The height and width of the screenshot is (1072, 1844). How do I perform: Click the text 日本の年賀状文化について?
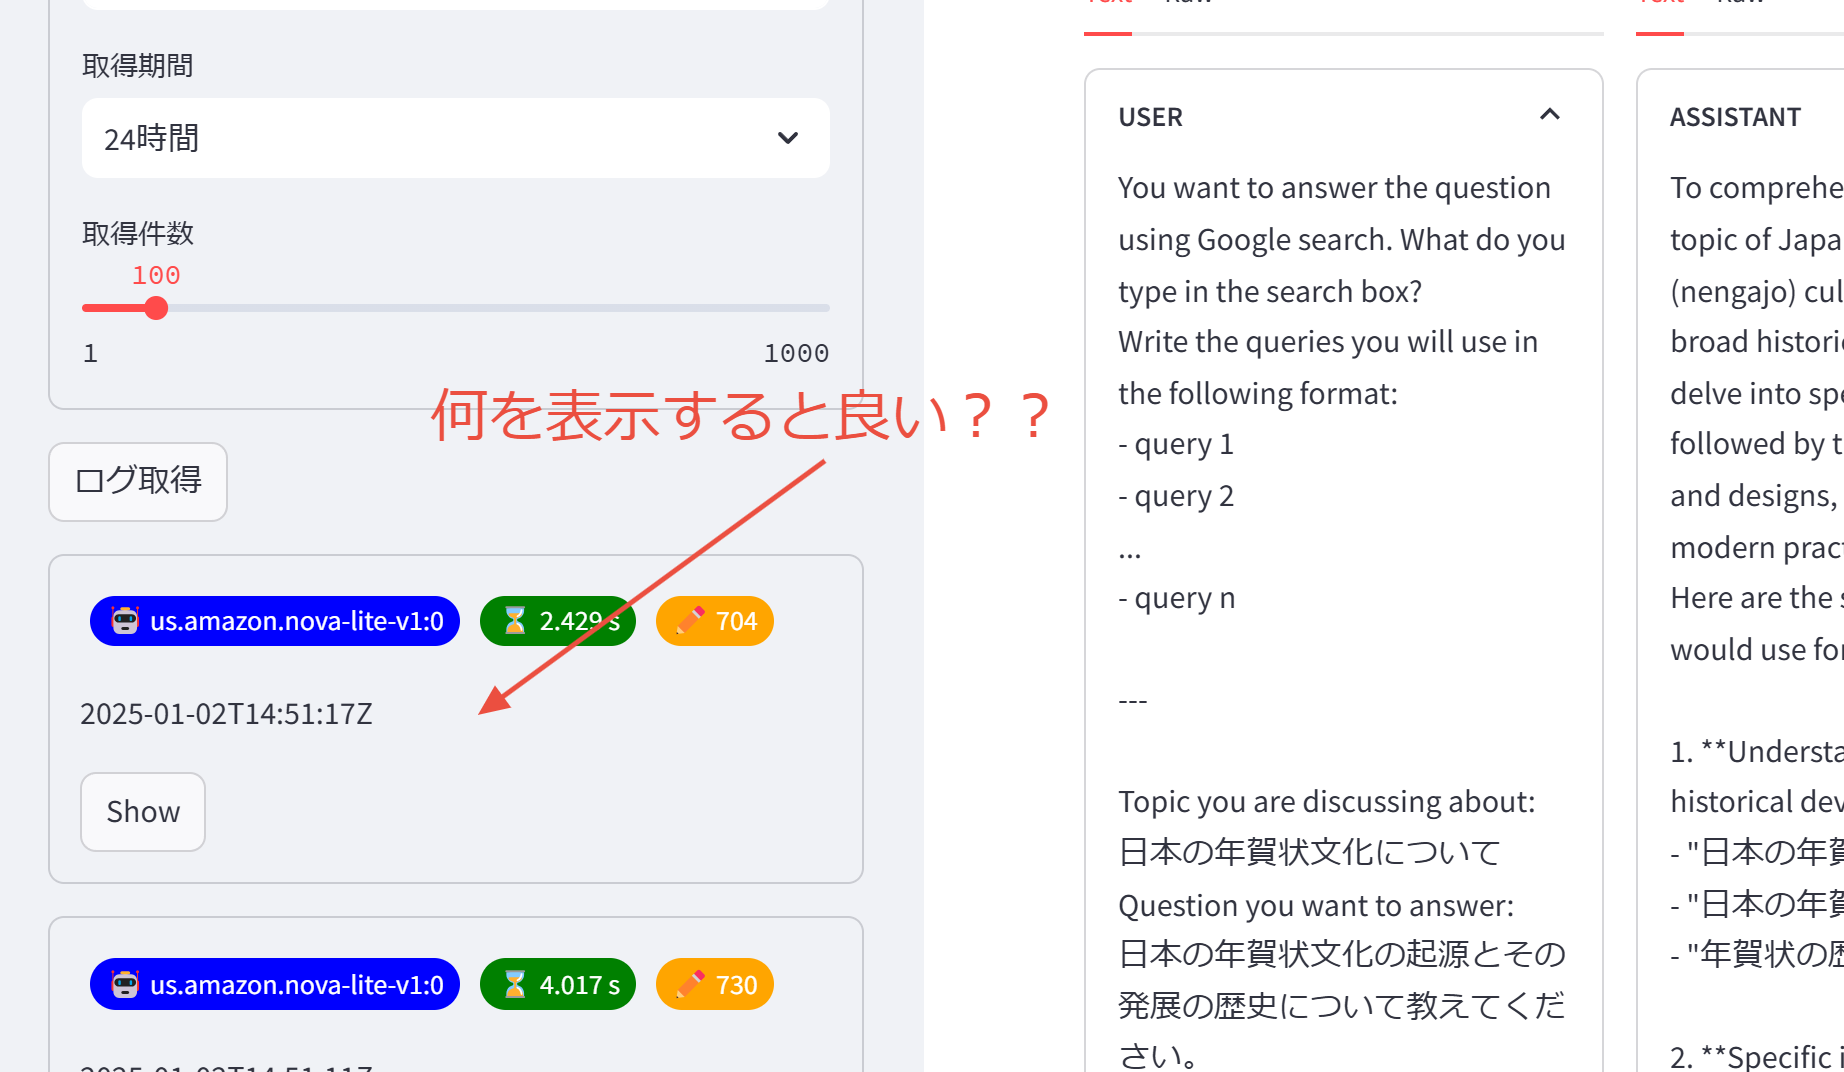tap(1310, 852)
